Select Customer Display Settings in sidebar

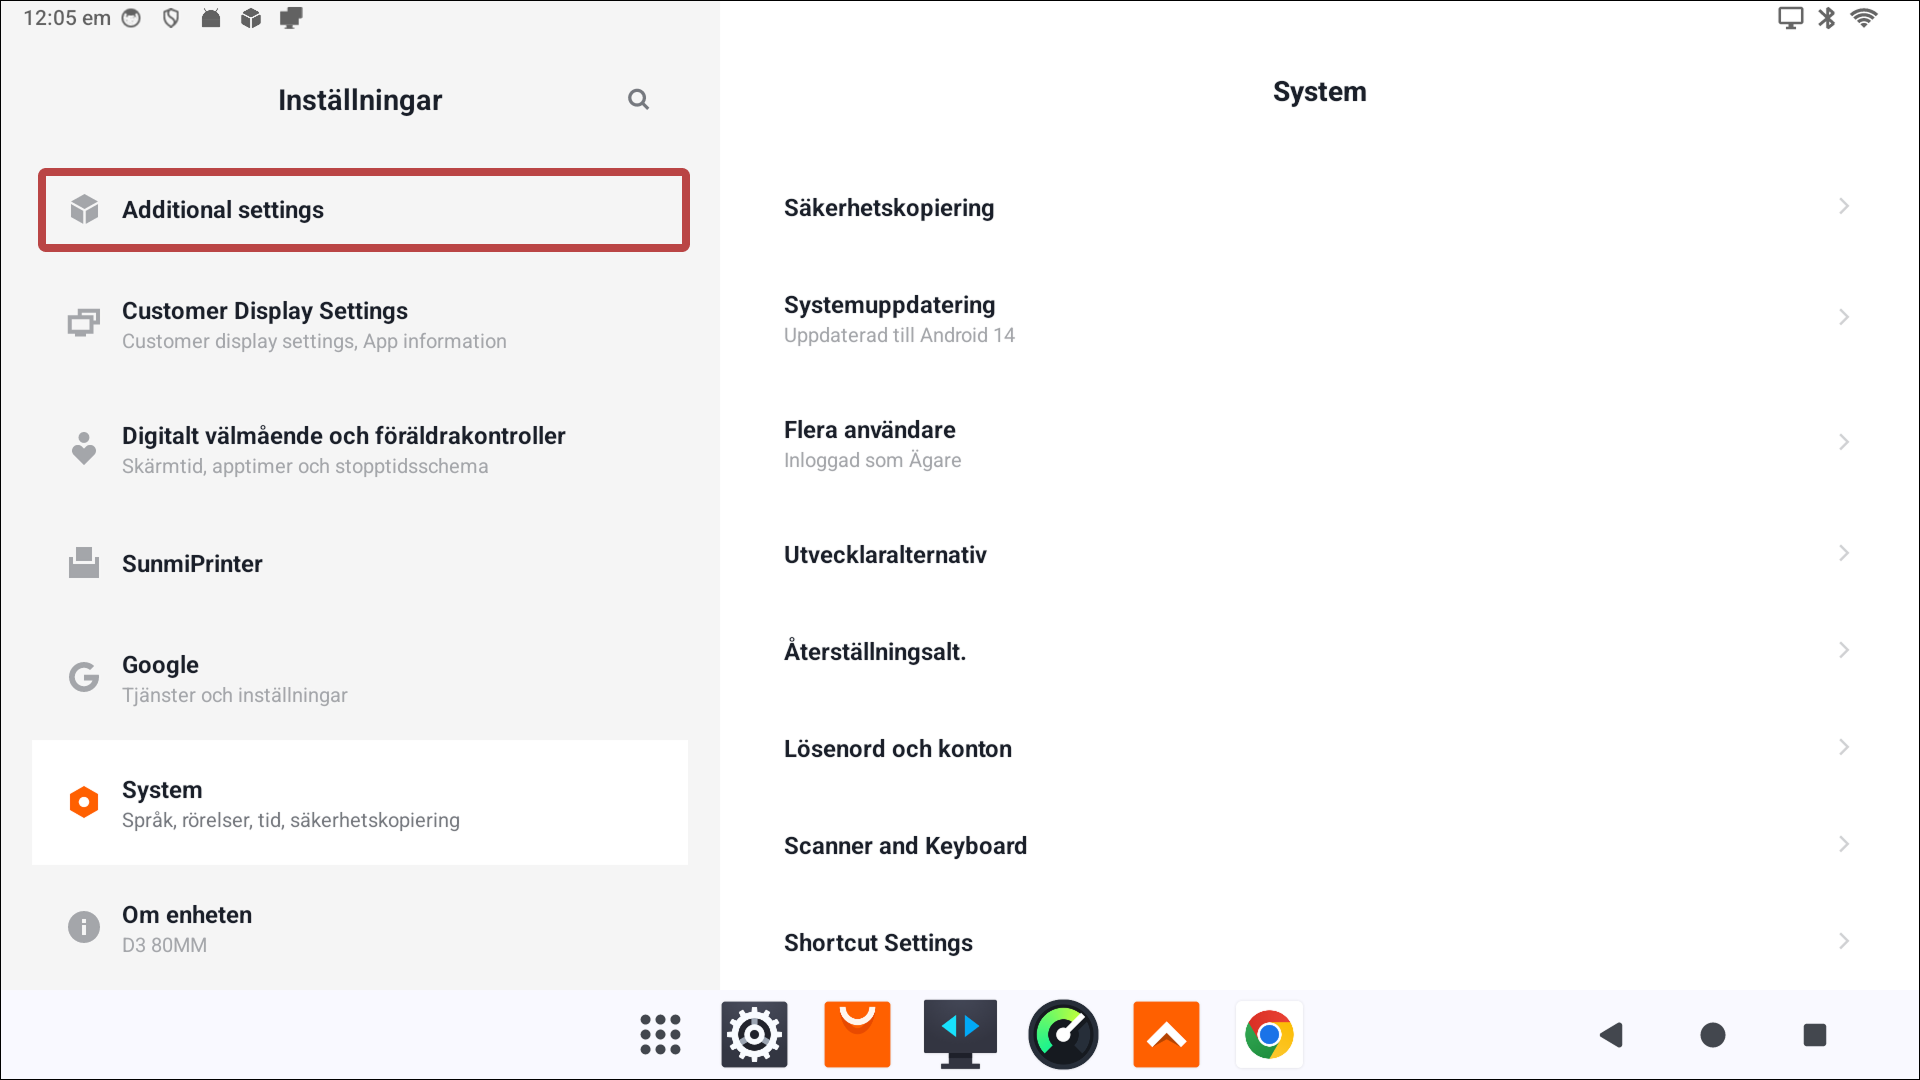point(360,325)
